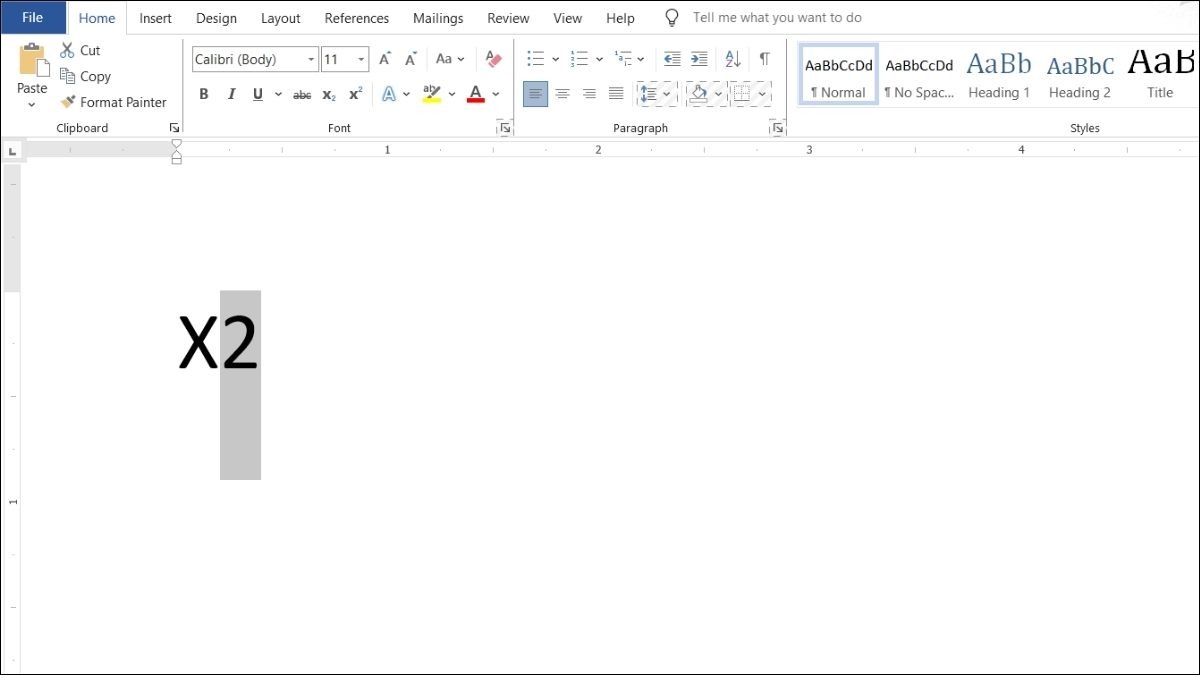The width and height of the screenshot is (1200, 675).
Task: Justify the paragraph text
Action: tap(616, 95)
